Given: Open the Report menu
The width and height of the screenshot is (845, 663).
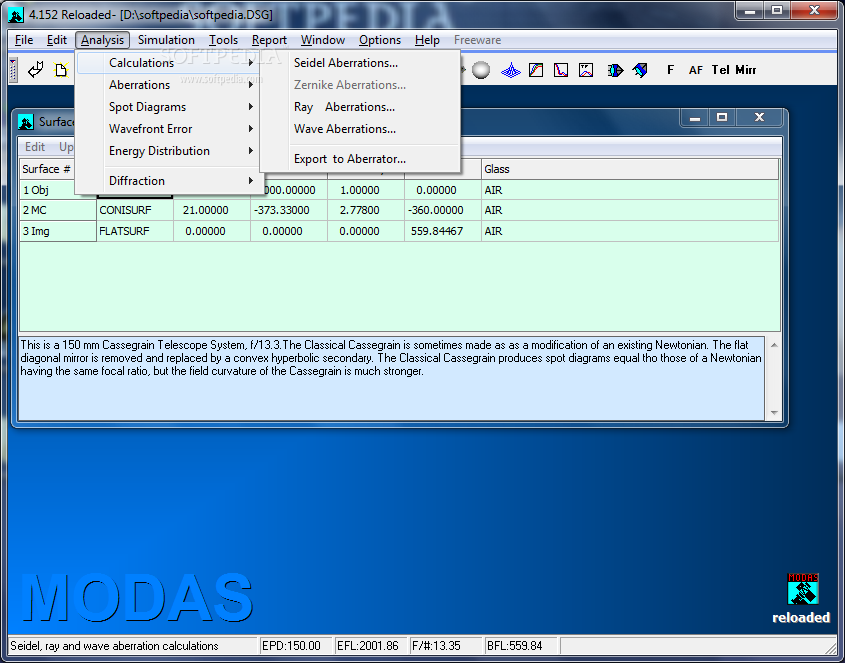Looking at the screenshot, I should [x=269, y=40].
